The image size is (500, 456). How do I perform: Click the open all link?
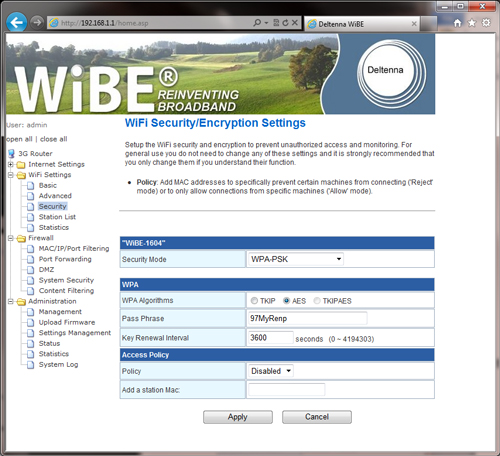(x=19, y=139)
